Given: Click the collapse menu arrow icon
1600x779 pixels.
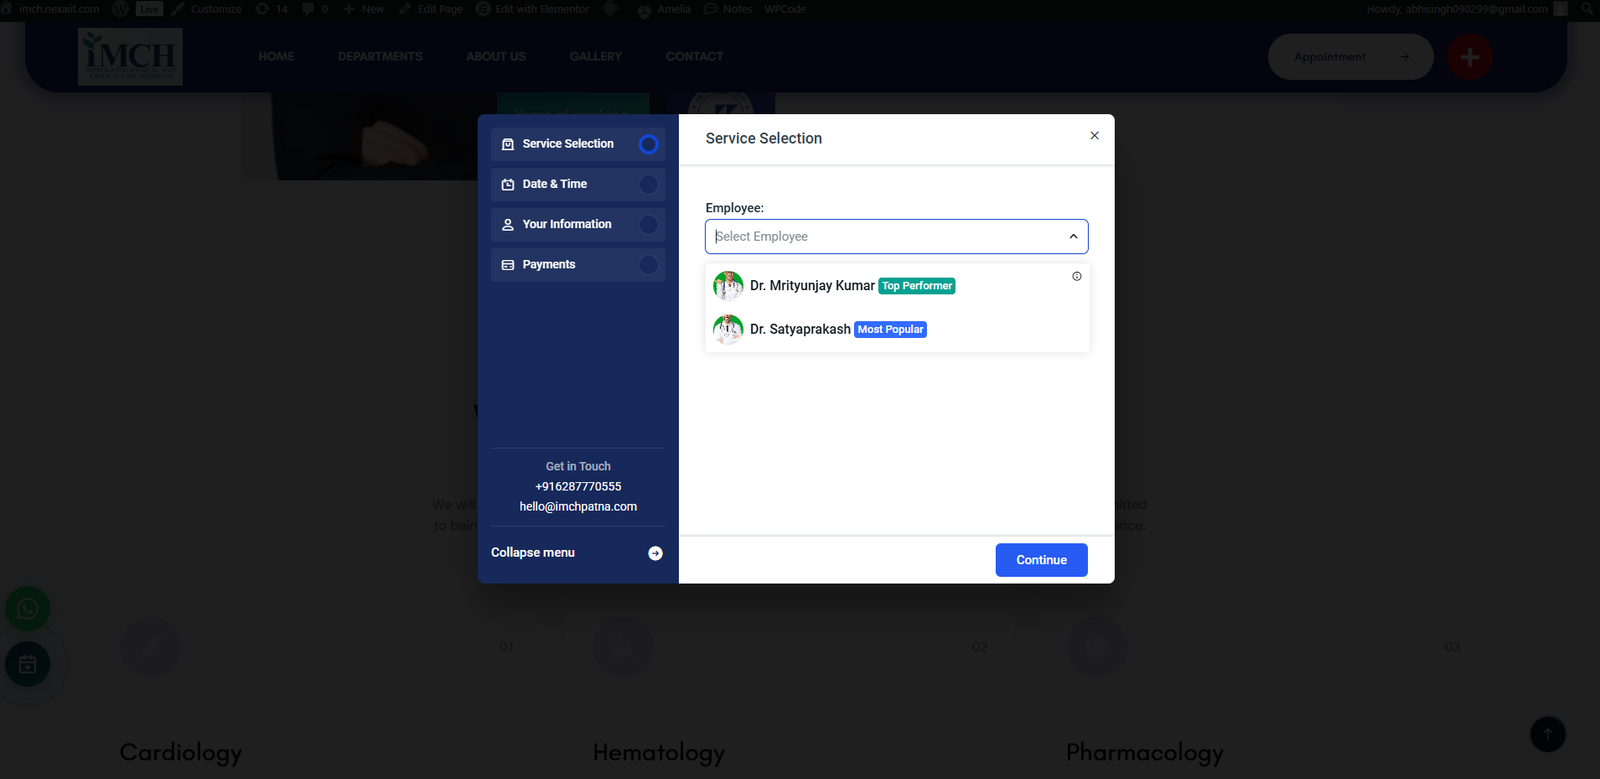Looking at the screenshot, I should [x=655, y=553].
